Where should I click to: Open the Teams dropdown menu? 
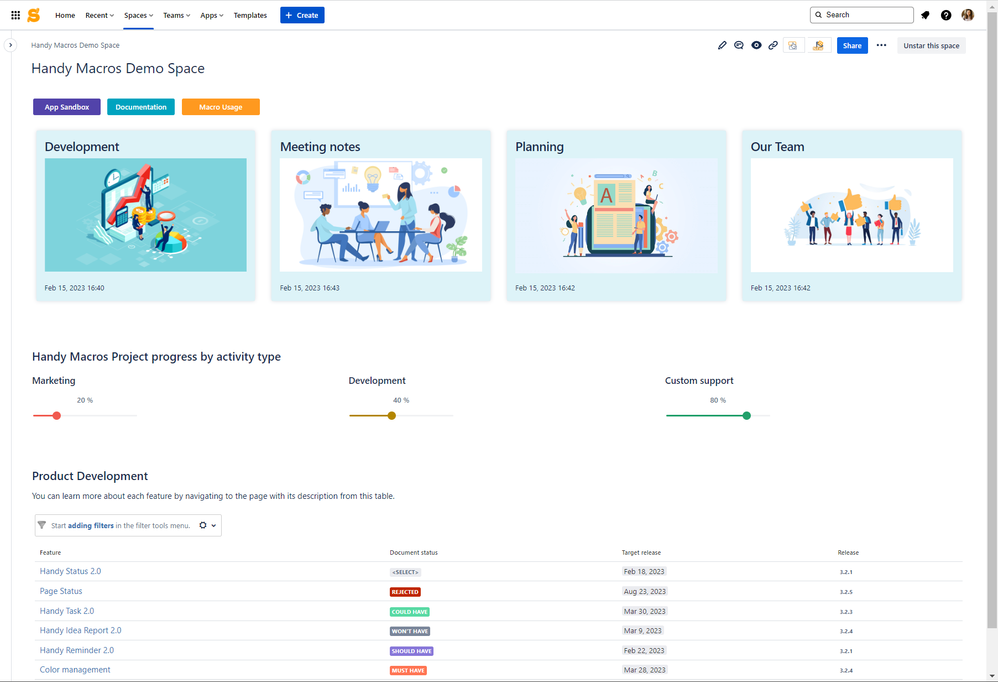(176, 15)
